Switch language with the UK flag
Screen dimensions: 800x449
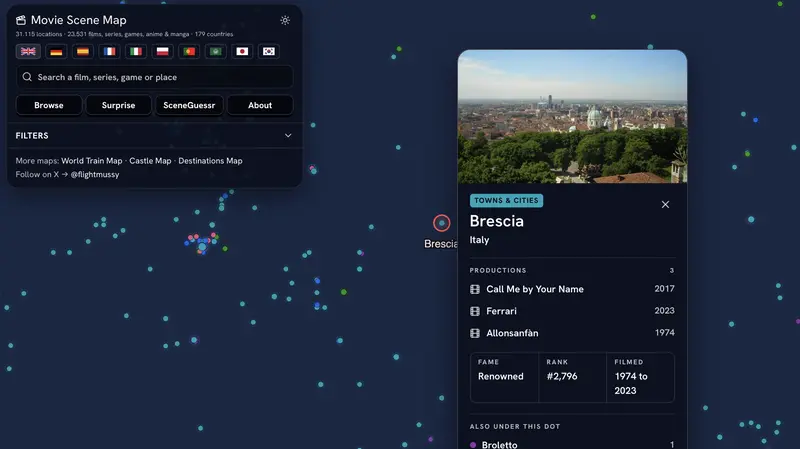click(x=28, y=52)
